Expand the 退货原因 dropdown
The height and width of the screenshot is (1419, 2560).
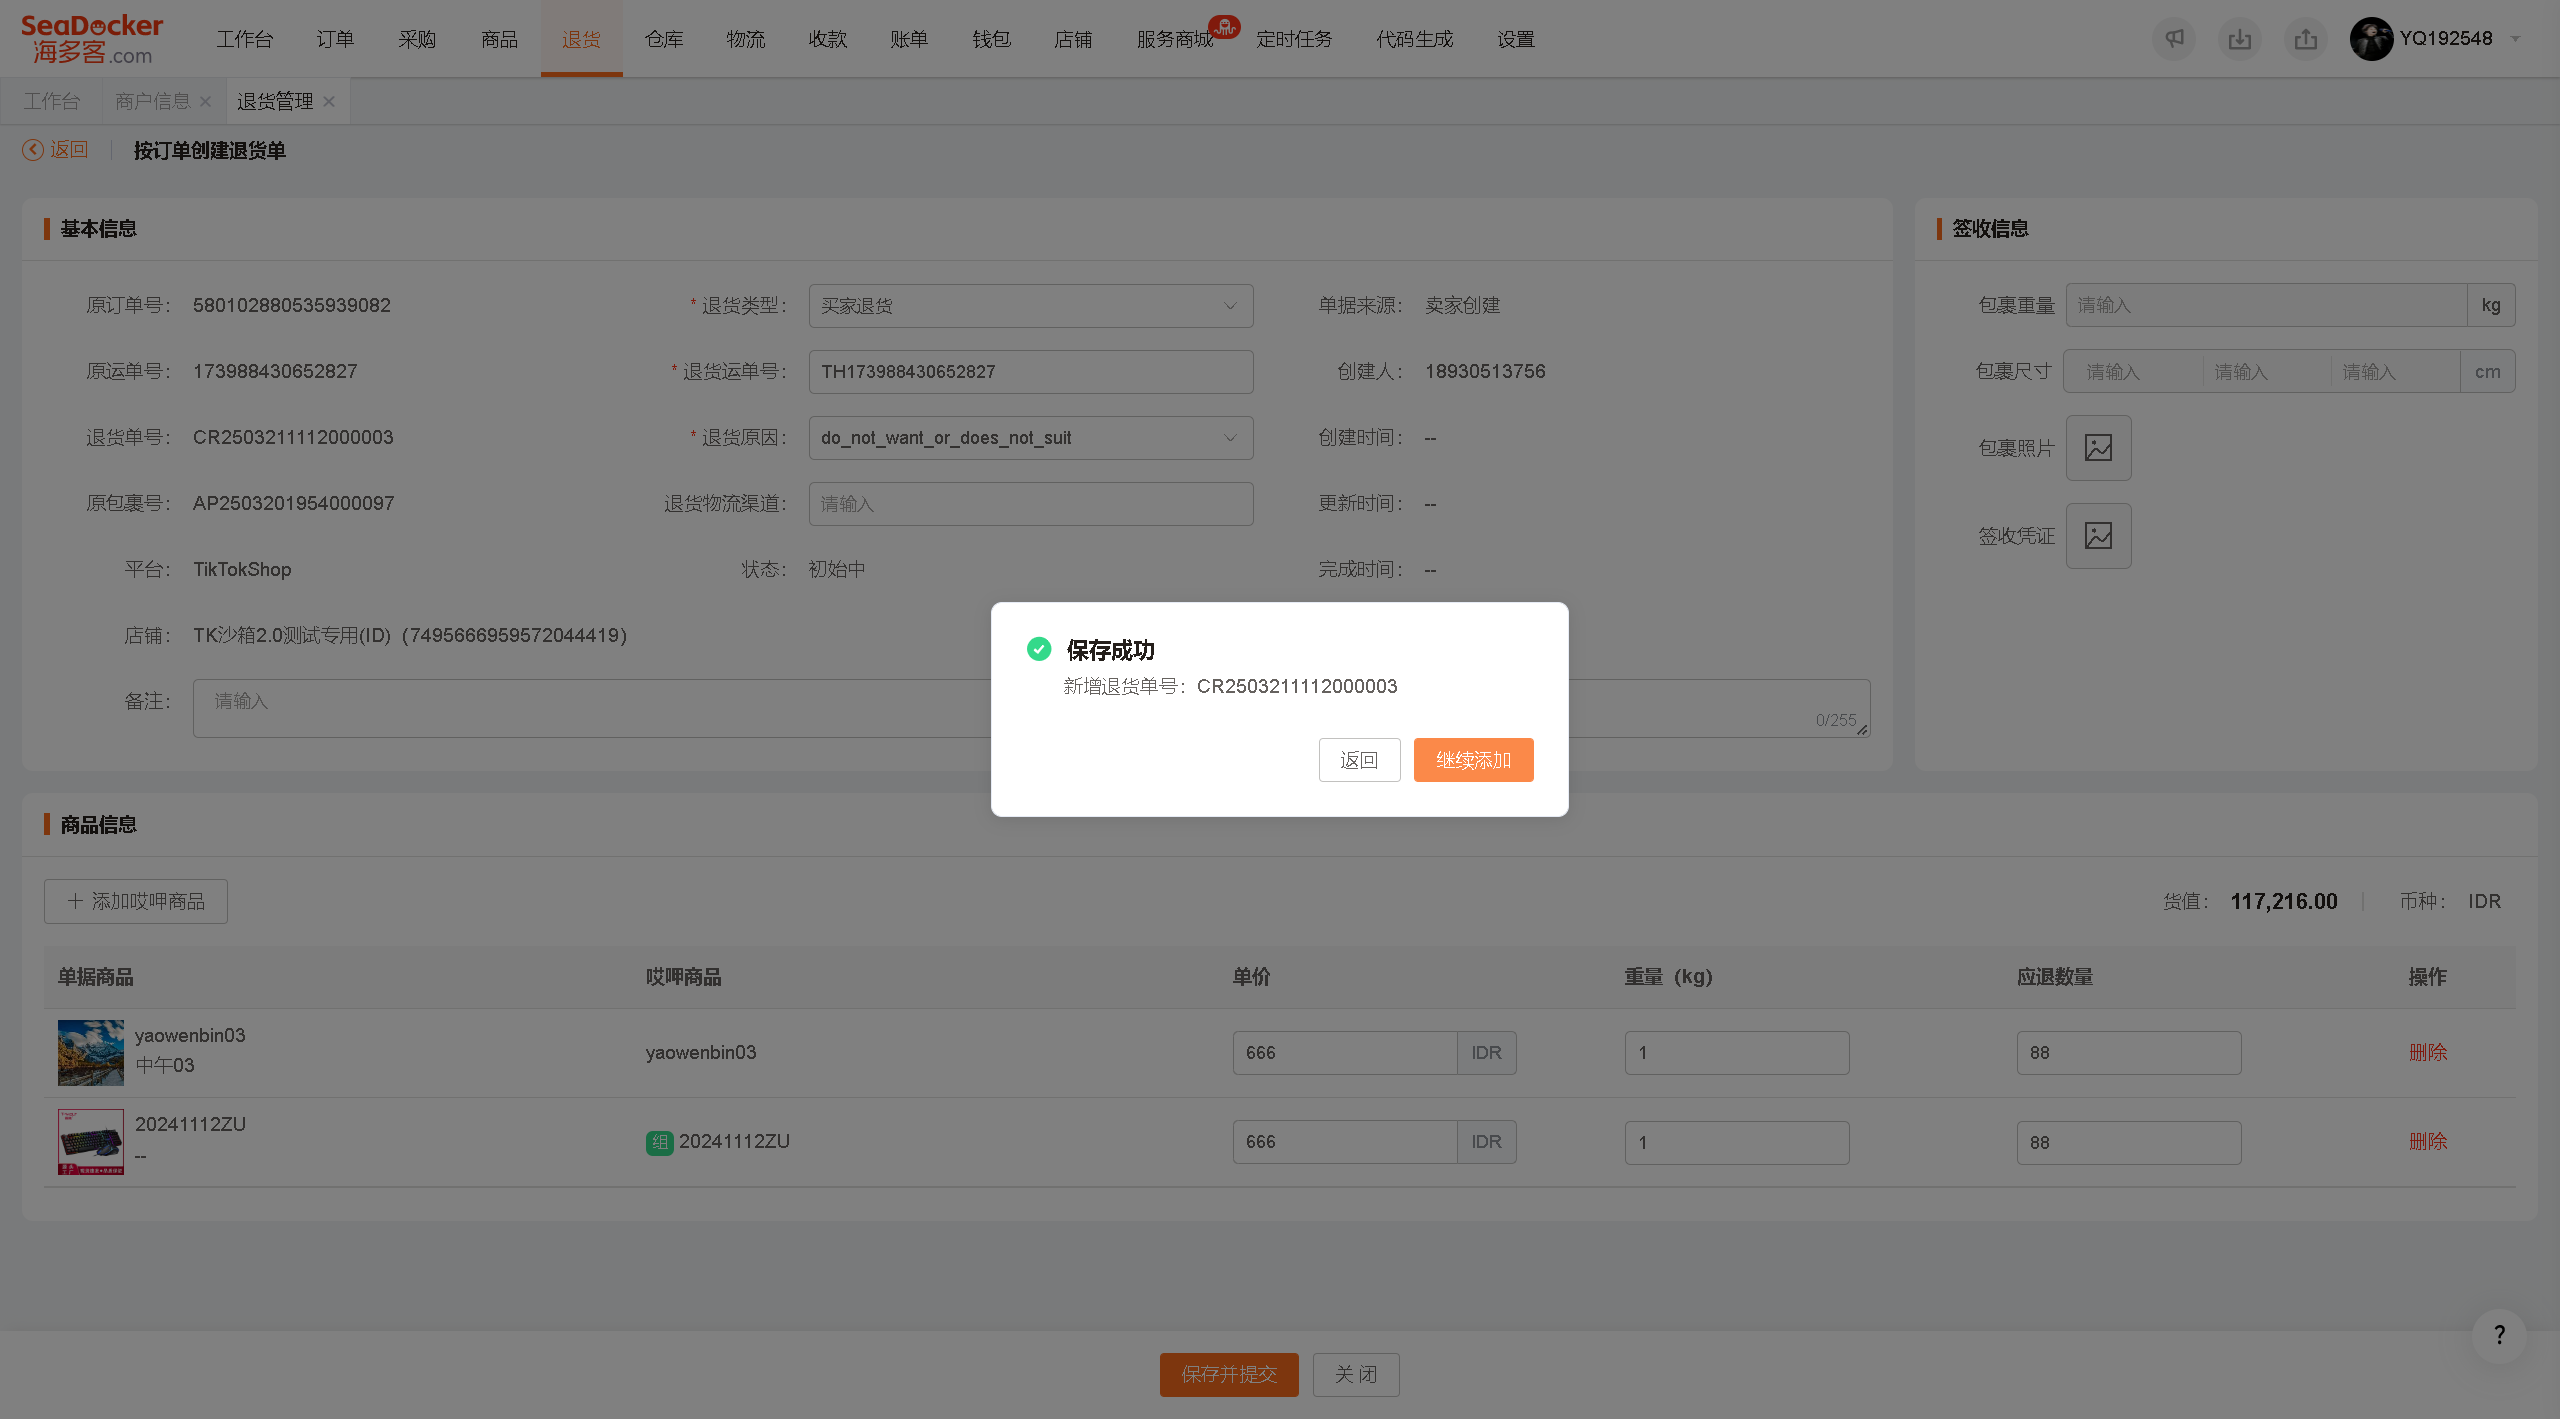click(x=1031, y=438)
